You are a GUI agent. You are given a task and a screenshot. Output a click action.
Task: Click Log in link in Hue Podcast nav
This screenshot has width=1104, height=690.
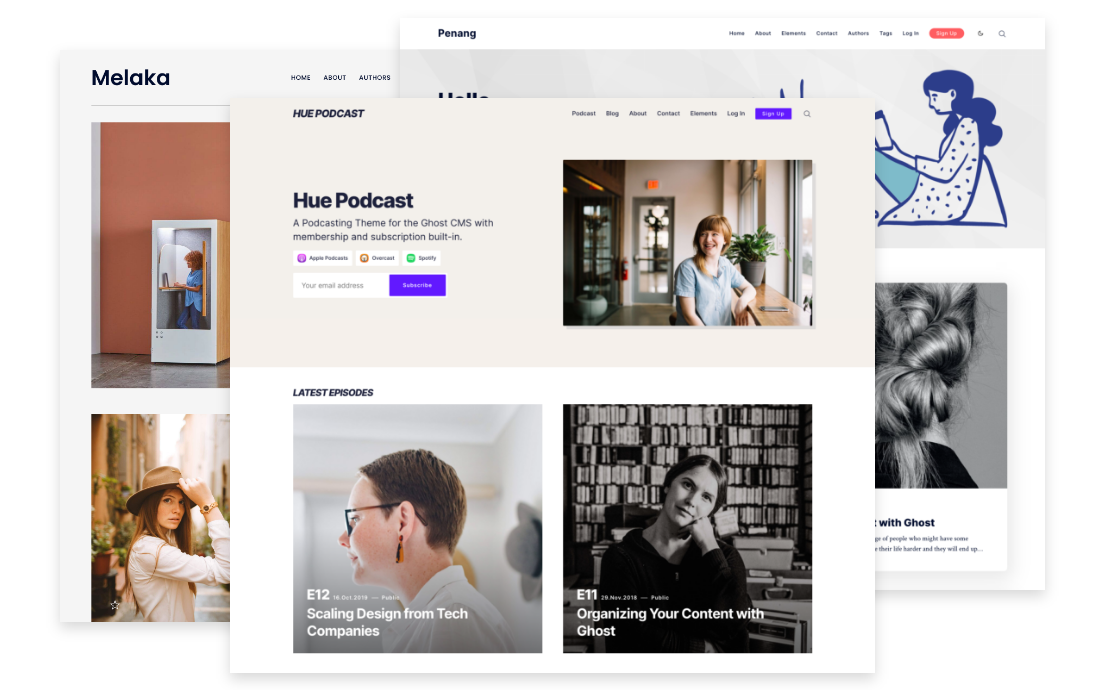click(x=736, y=113)
